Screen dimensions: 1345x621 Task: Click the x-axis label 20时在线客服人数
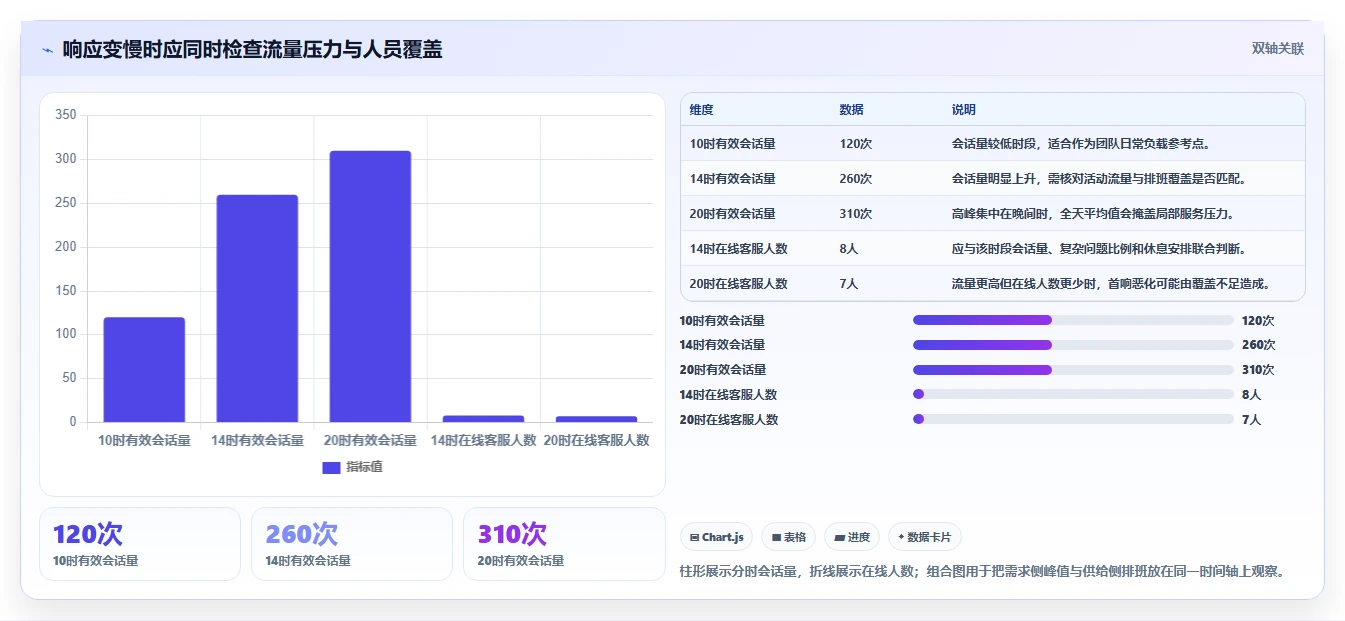pos(596,440)
